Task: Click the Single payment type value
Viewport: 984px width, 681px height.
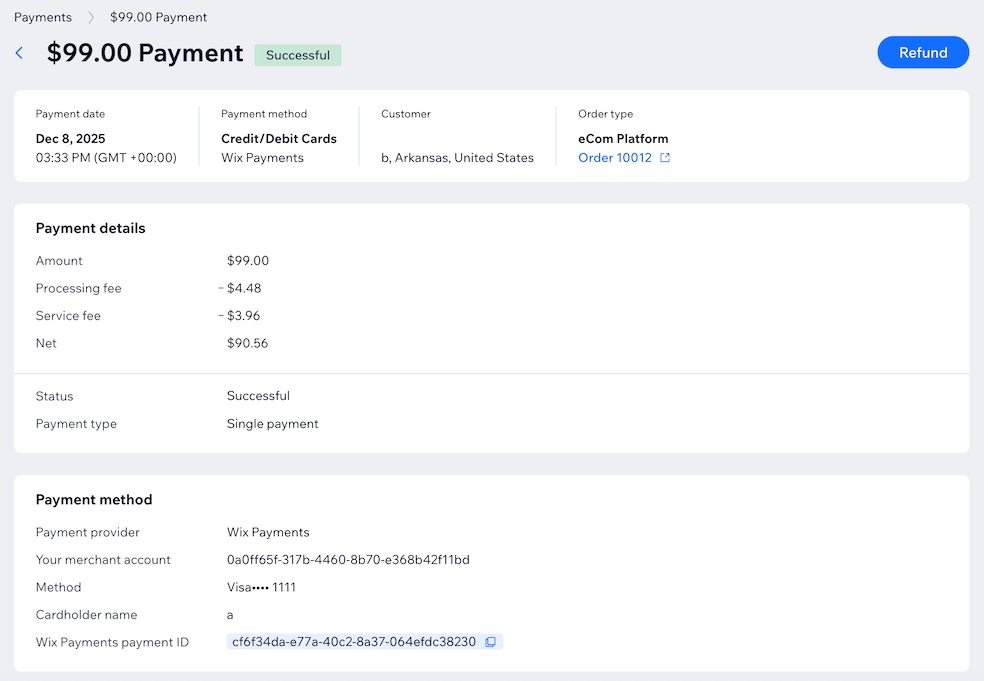Action: pyautogui.click(x=271, y=423)
